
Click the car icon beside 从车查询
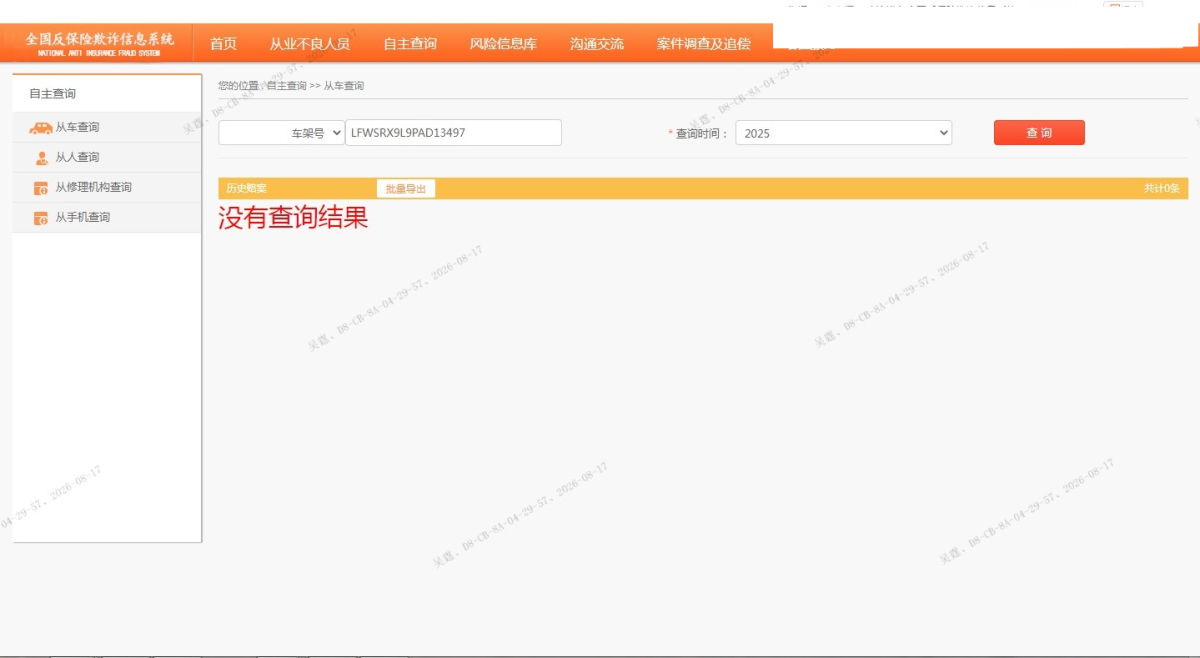coord(41,128)
